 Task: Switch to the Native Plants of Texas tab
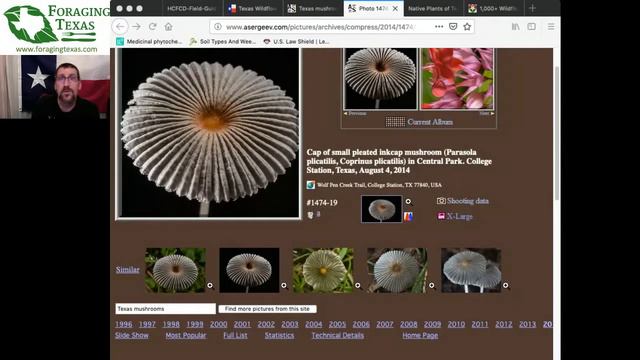[433, 8]
